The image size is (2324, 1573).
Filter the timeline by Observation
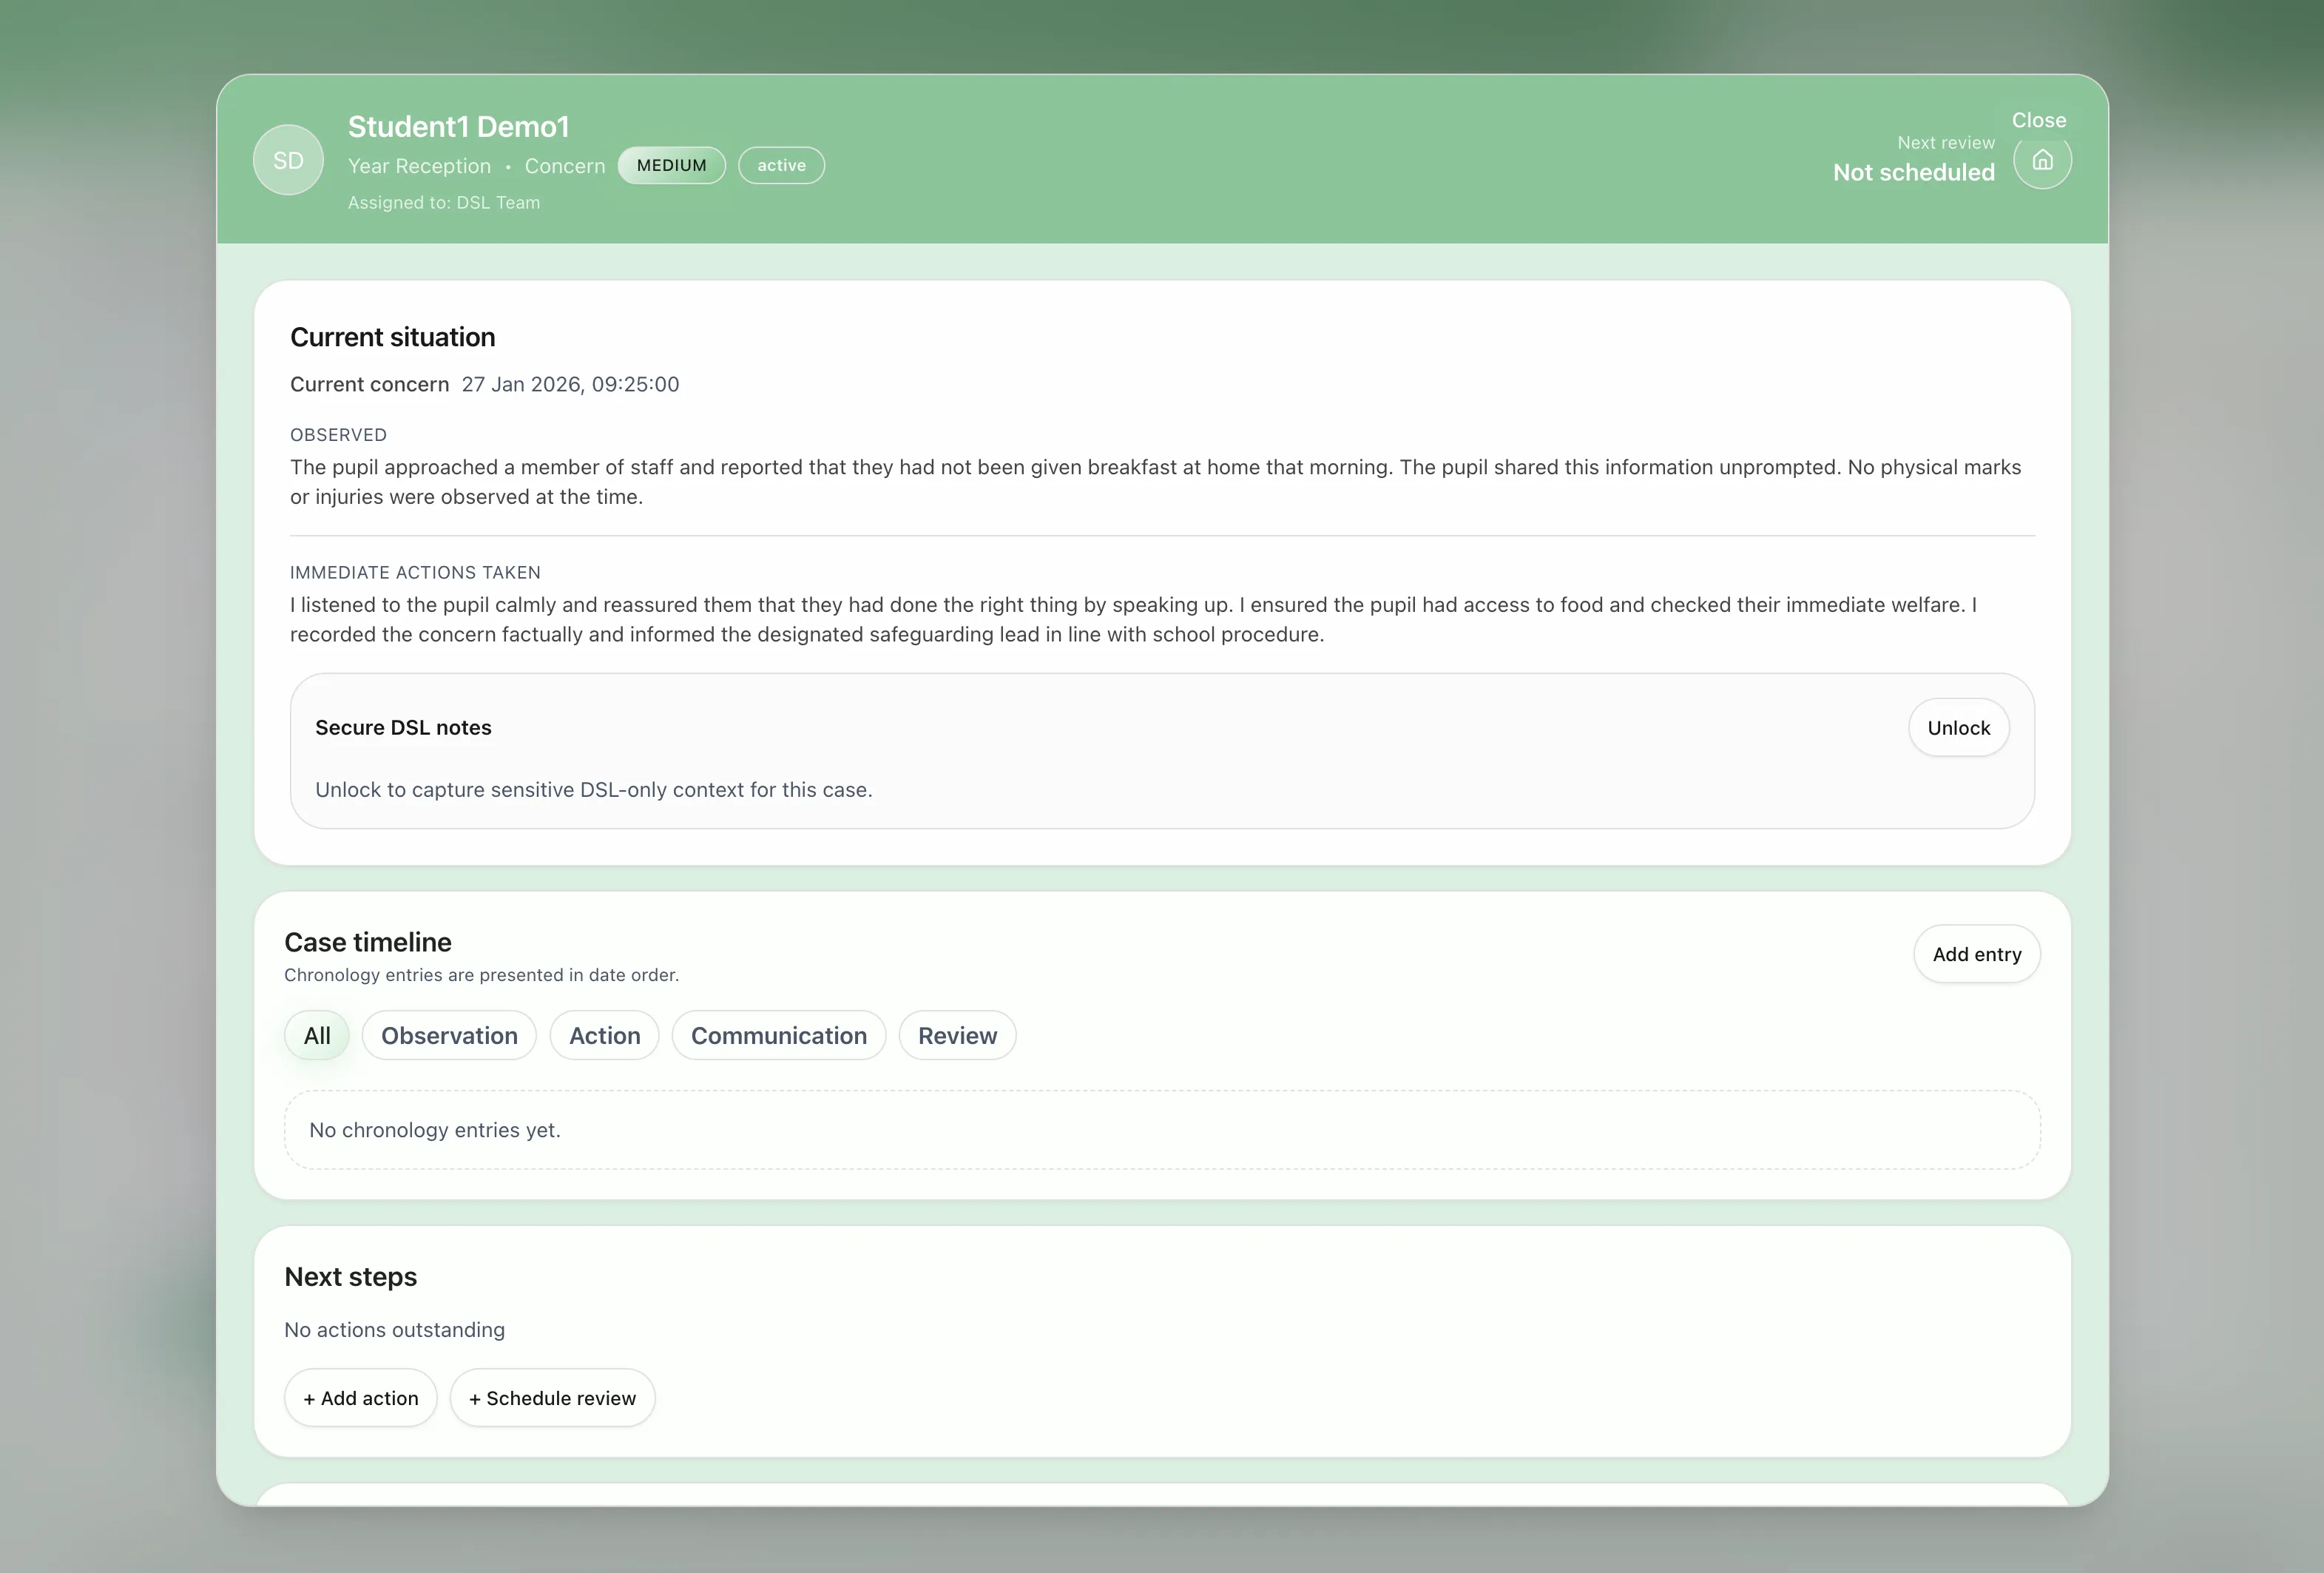(449, 1036)
